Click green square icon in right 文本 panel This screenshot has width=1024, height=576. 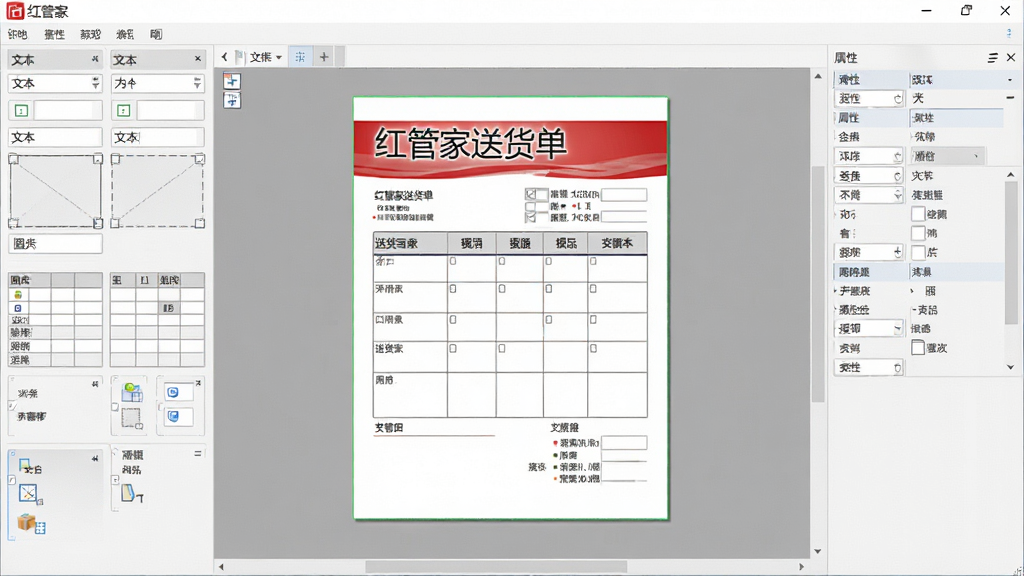click(x=124, y=110)
